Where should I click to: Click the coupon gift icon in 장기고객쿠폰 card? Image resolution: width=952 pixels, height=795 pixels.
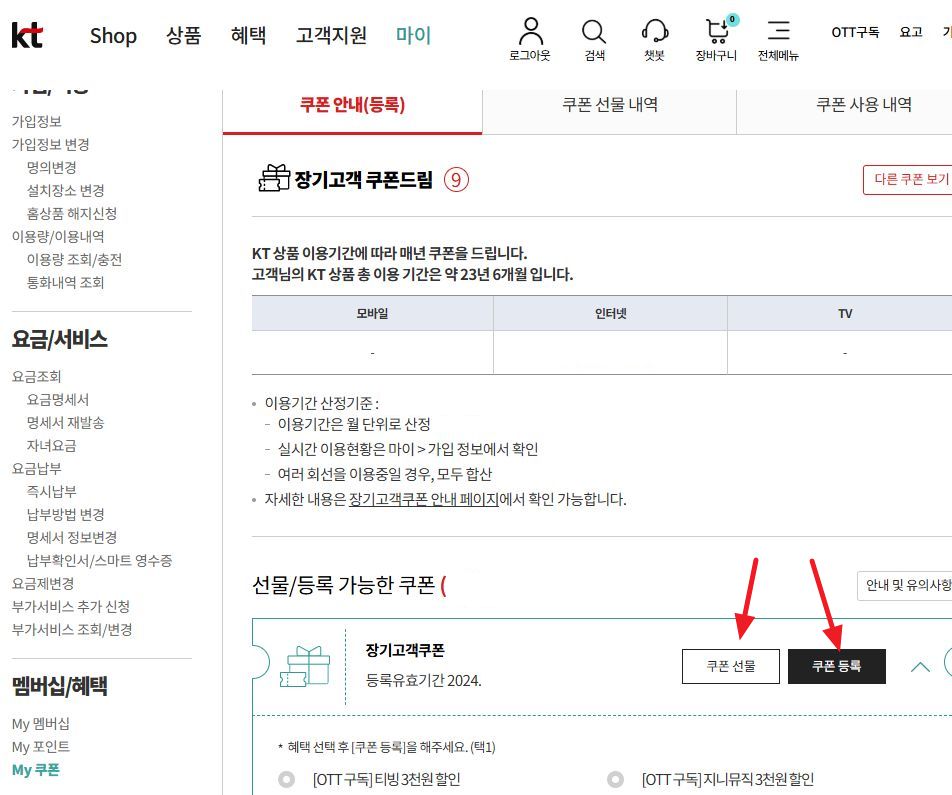tap(305, 667)
